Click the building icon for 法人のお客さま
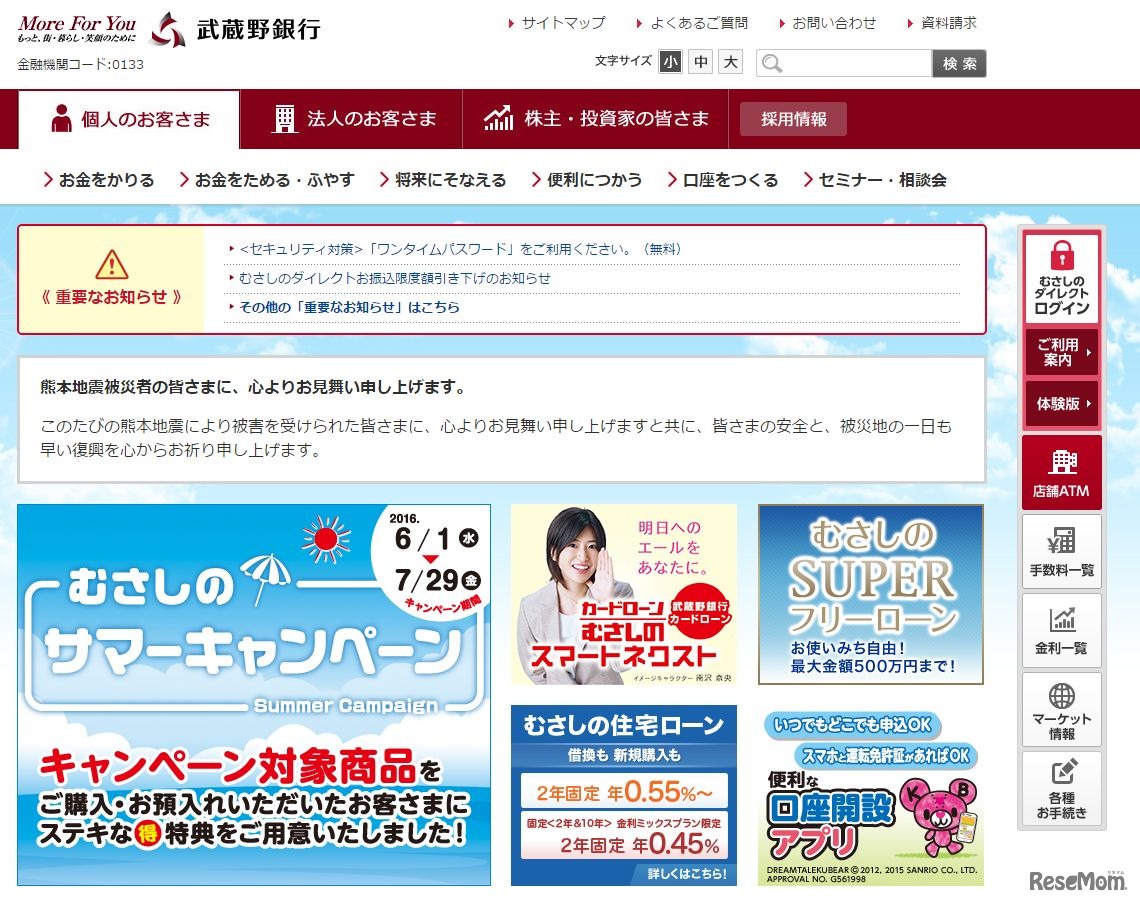This screenshot has width=1140, height=904. pos(284,119)
